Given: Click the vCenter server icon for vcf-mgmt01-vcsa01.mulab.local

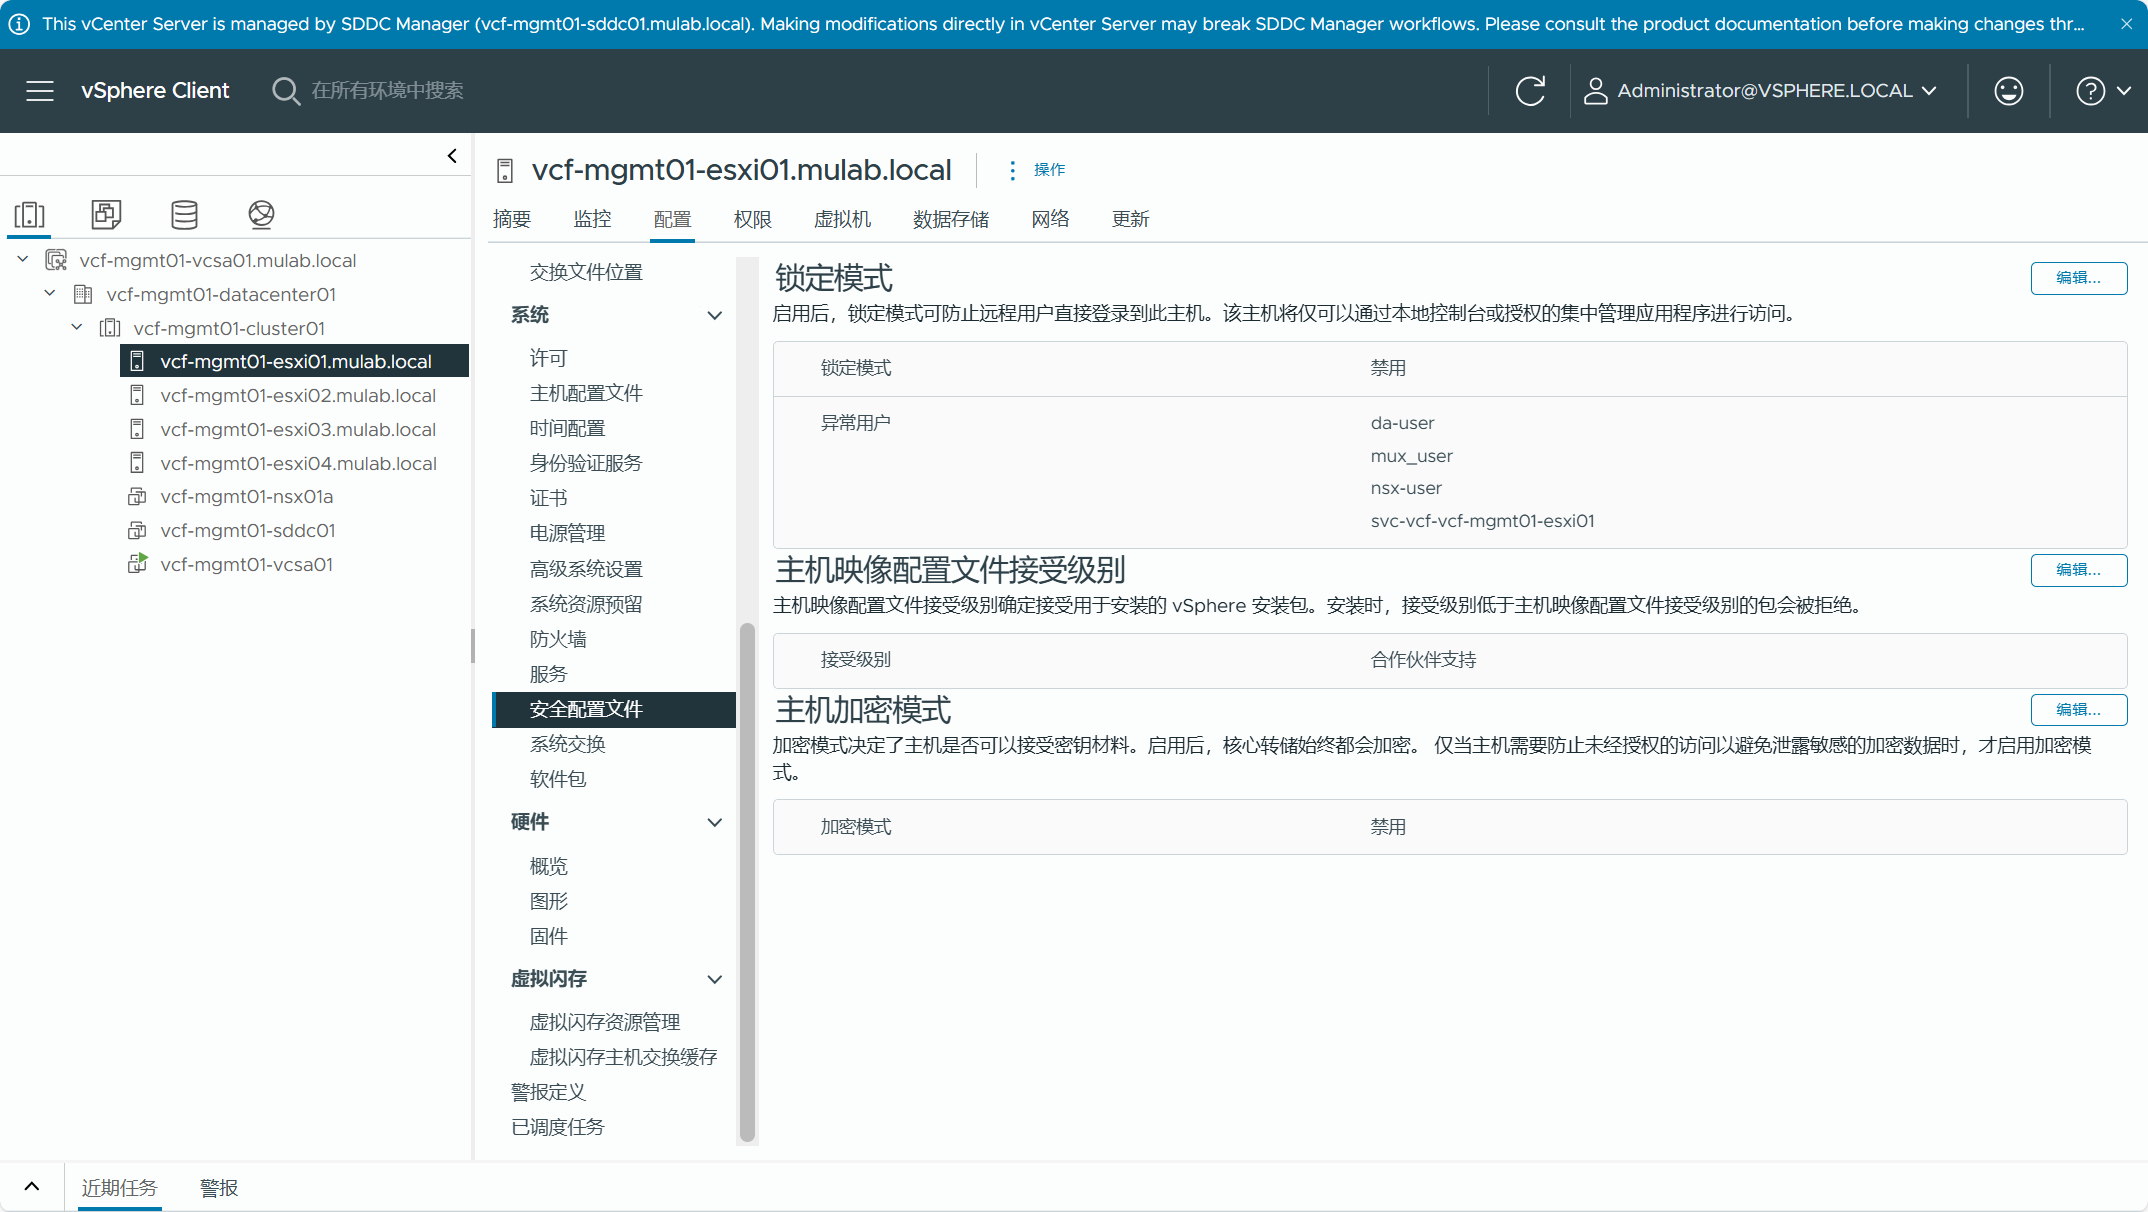Looking at the screenshot, I should tap(57, 261).
